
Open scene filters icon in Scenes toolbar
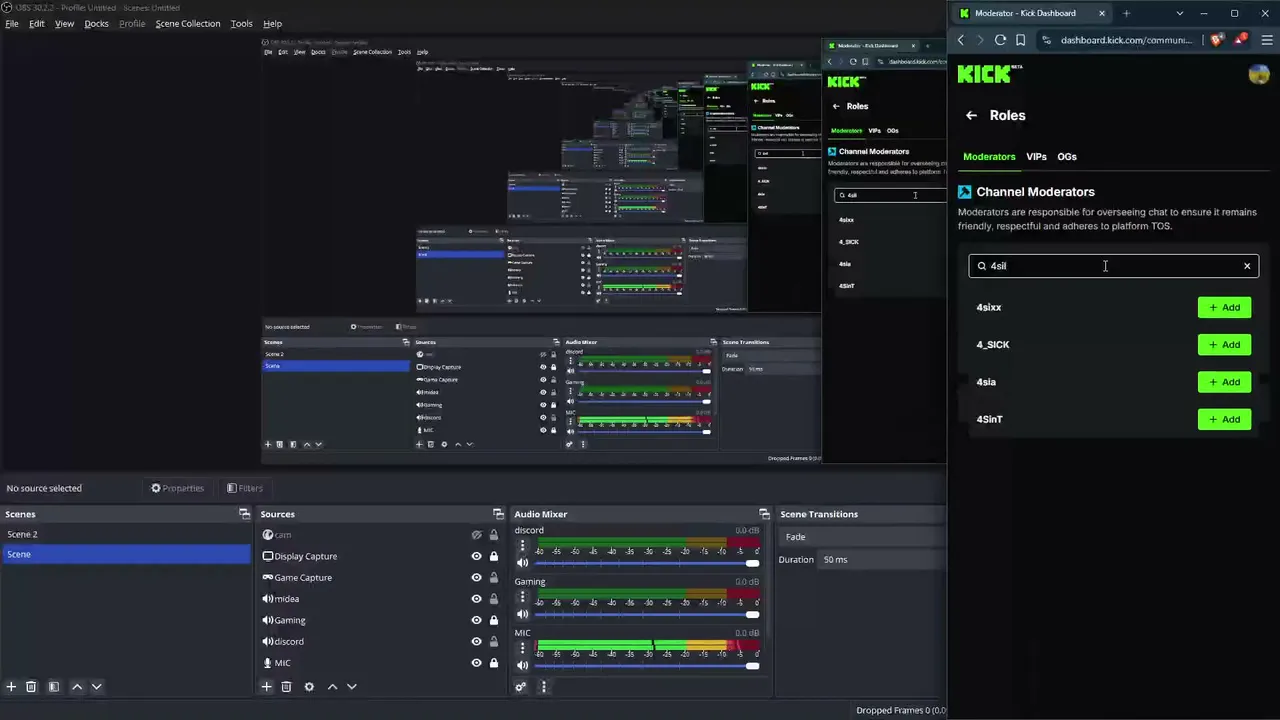[54, 687]
